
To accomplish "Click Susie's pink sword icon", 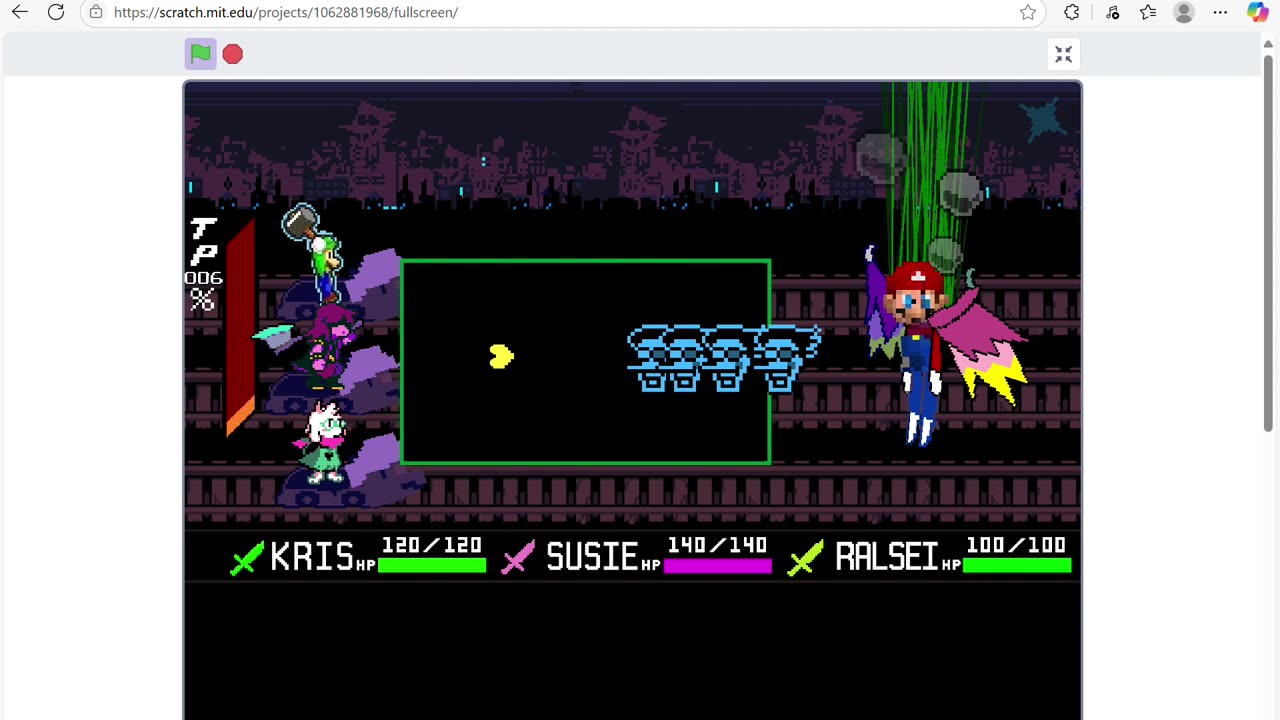I will [x=518, y=558].
